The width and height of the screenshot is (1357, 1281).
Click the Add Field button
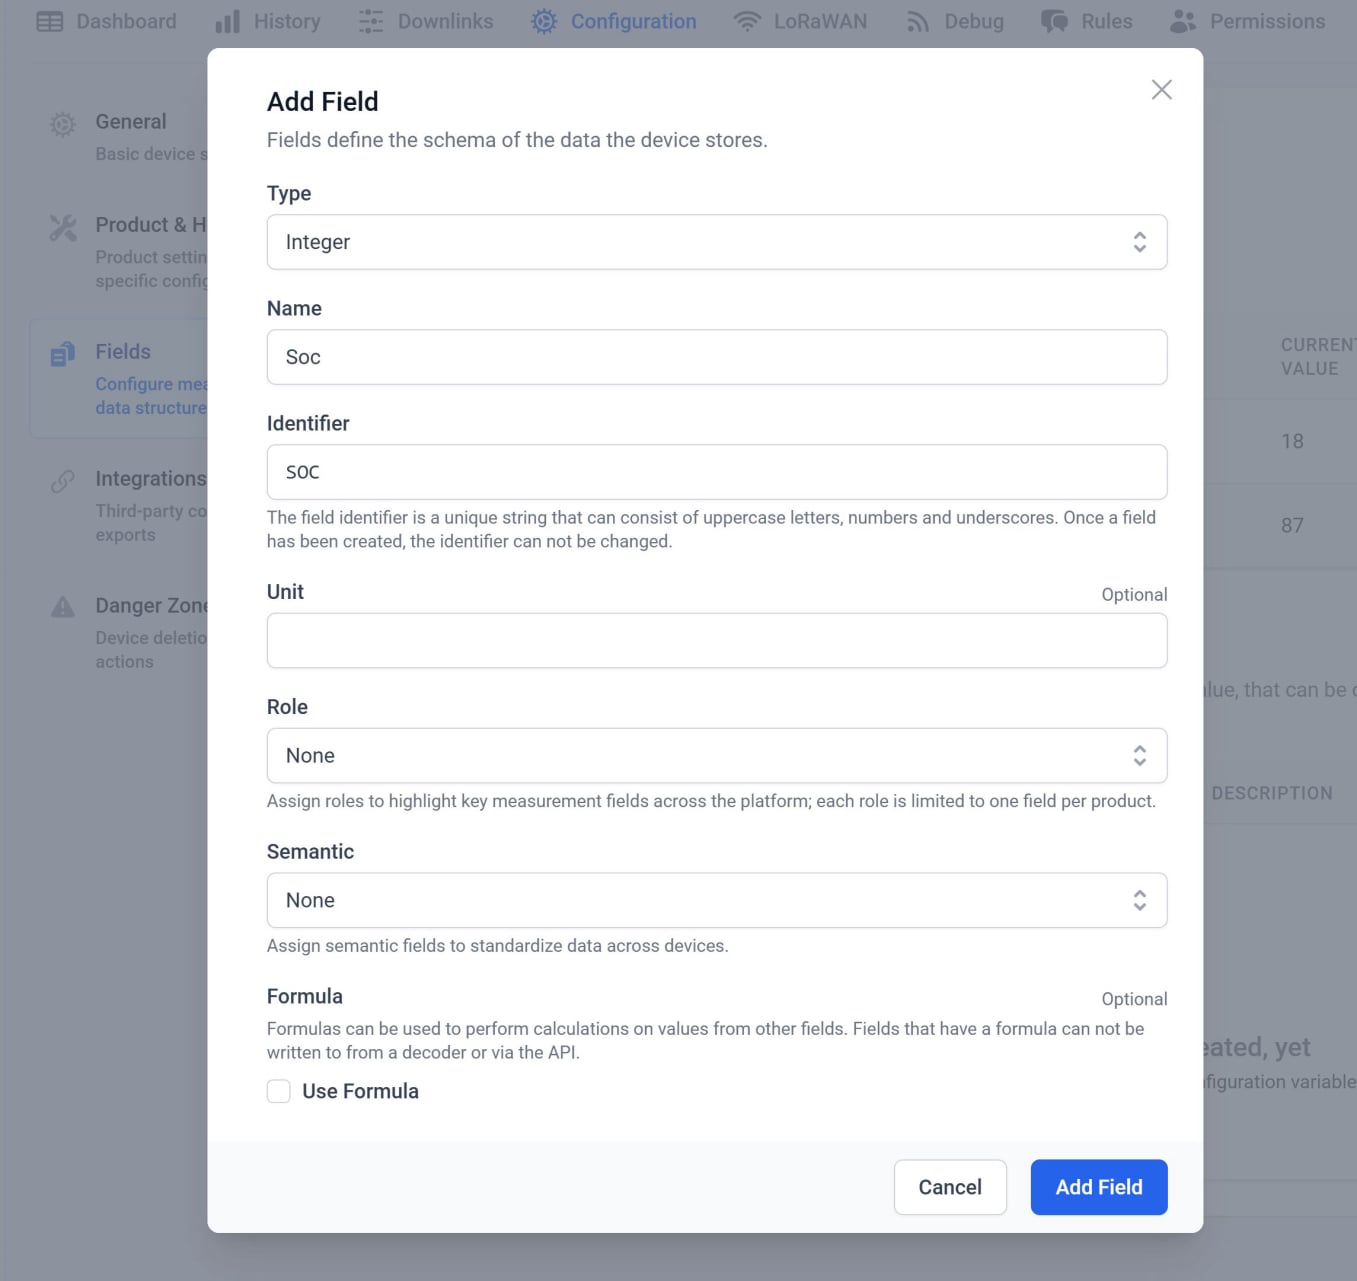[x=1098, y=1187]
